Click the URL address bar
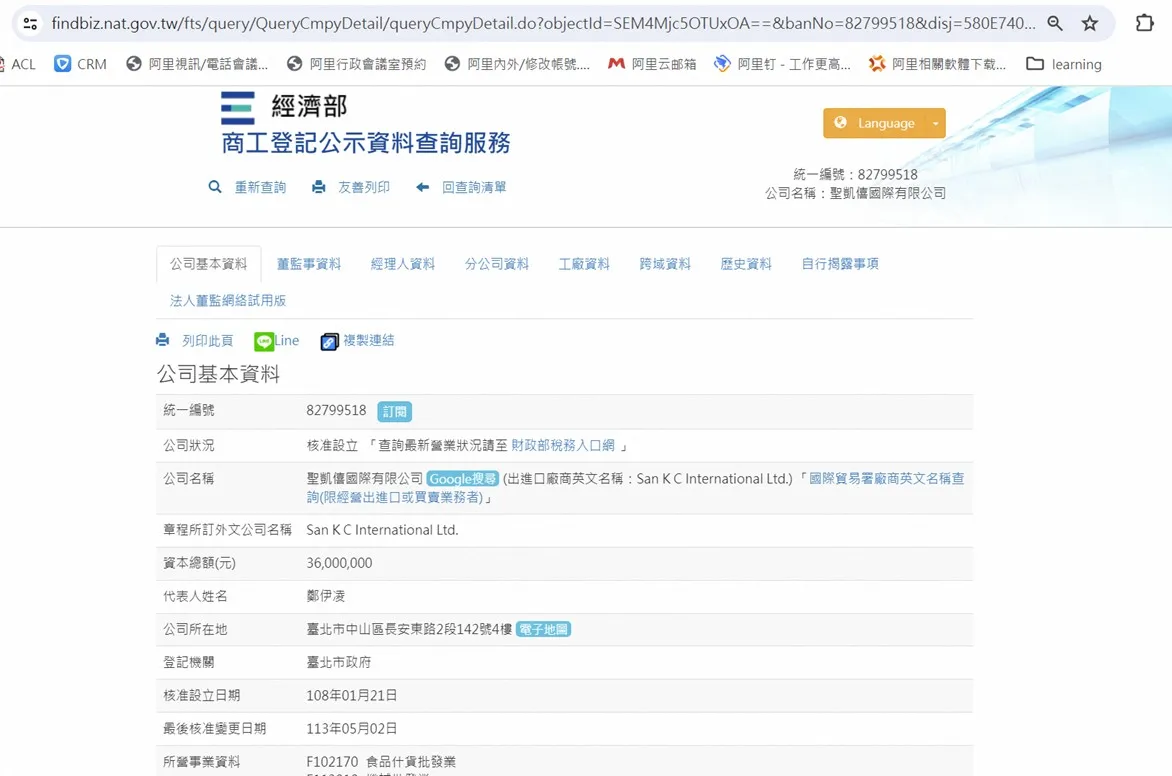1172x776 pixels. click(540, 23)
